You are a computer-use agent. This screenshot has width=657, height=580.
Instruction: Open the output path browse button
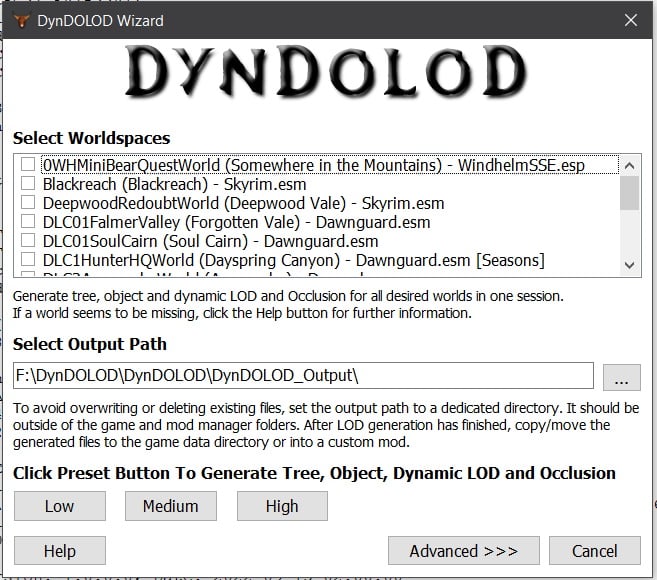[622, 377]
